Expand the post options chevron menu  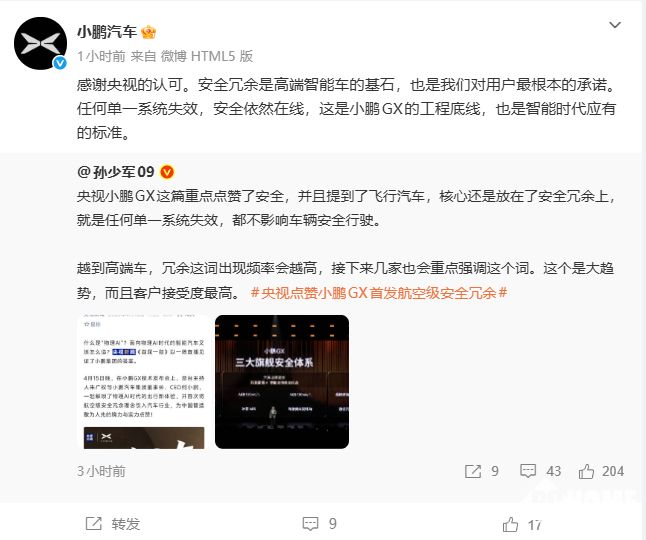[x=615, y=25]
